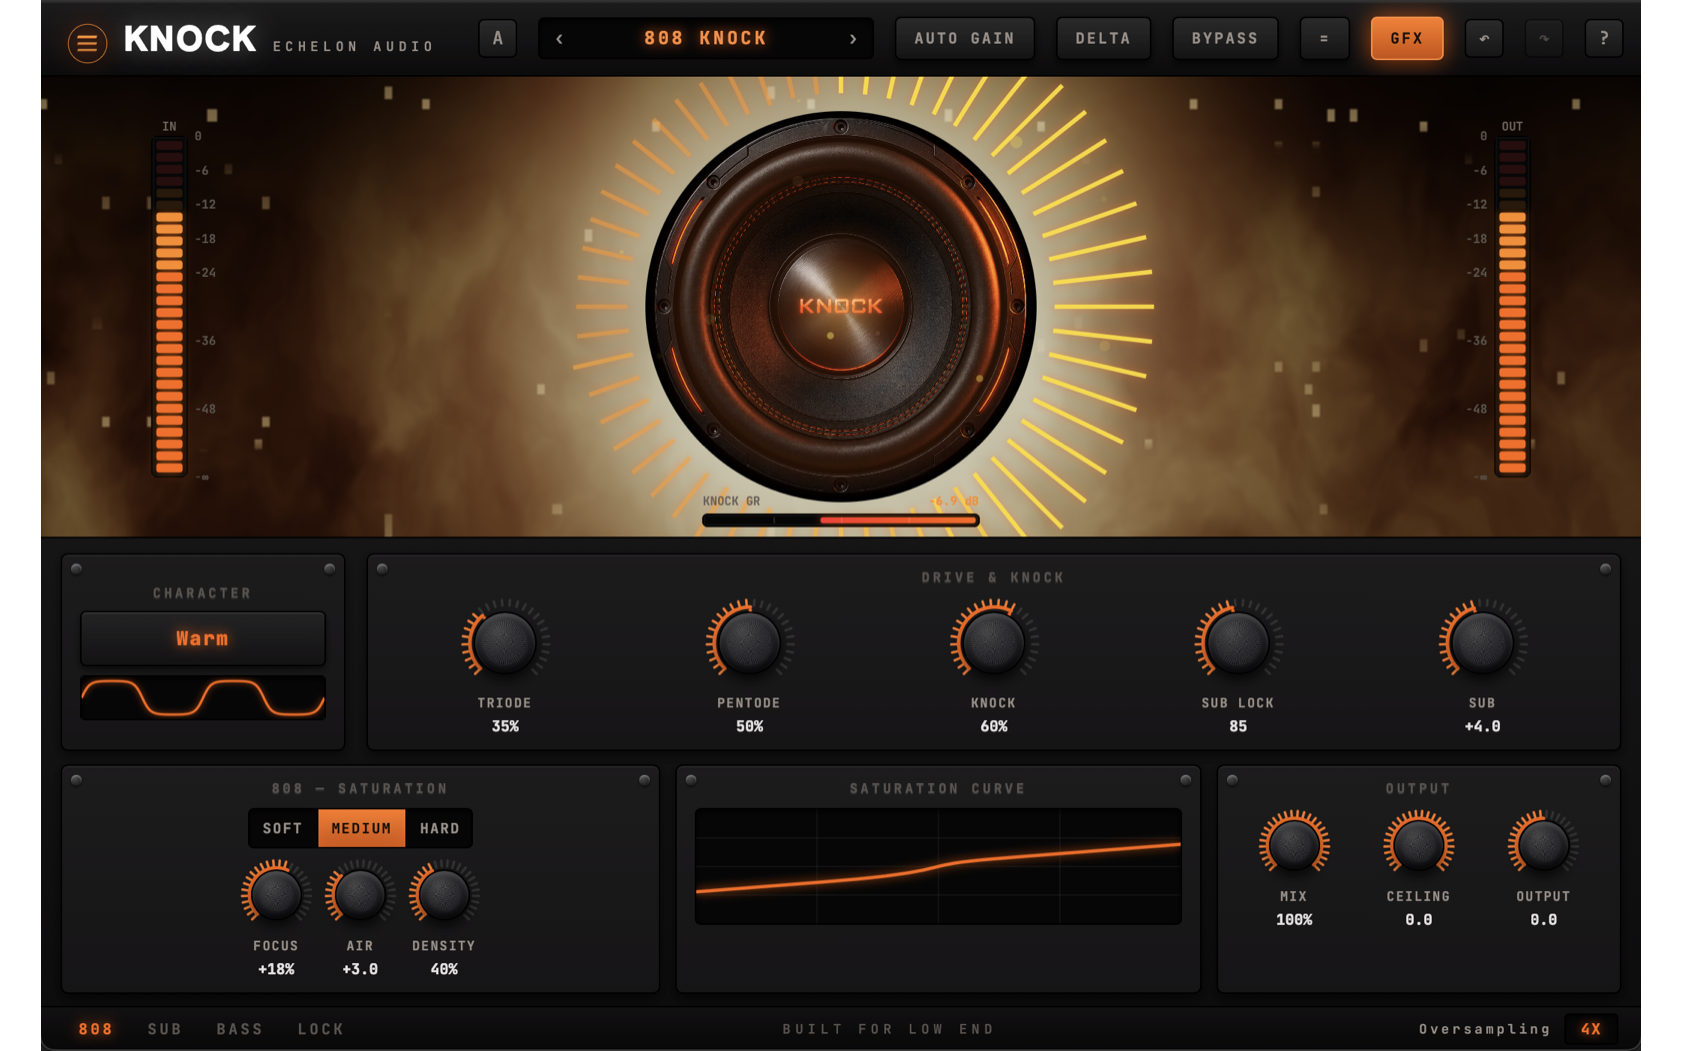This screenshot has height=1051, width=1682.
Task: Click the Mix knob
Action: [1294, 845]
